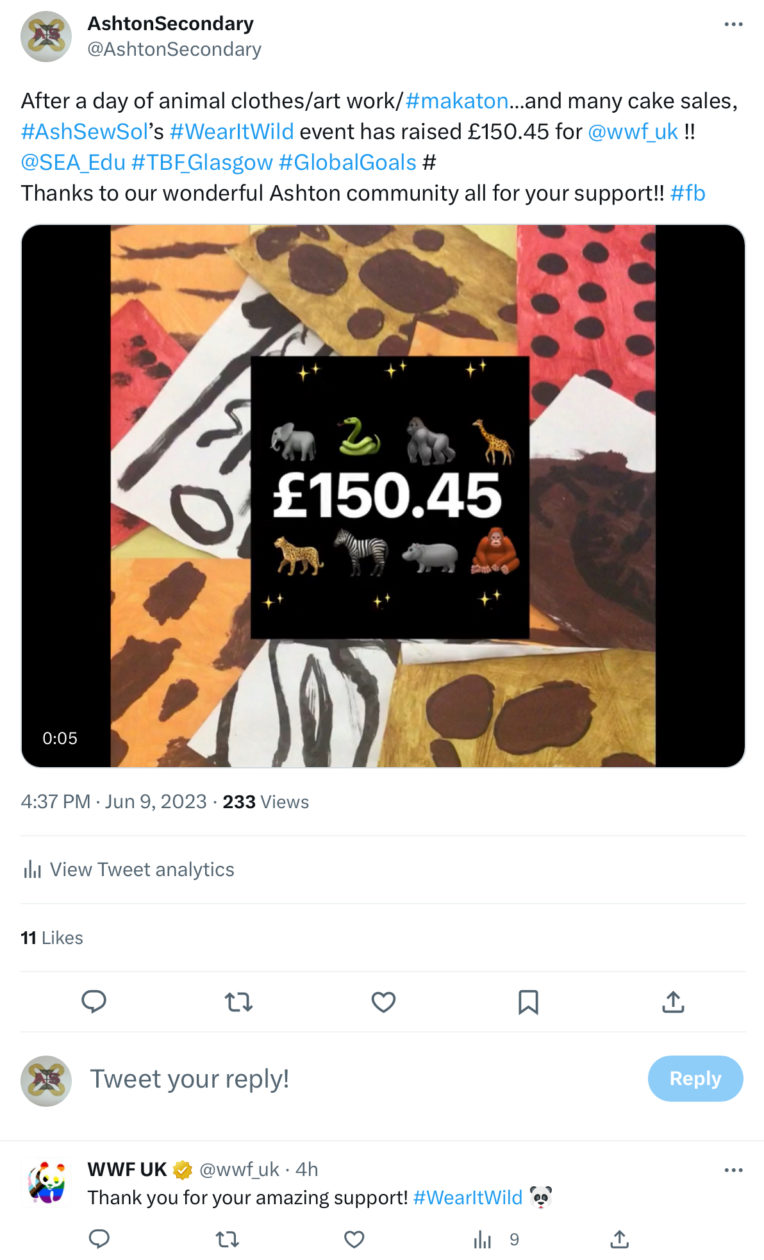This screenshot has width=764, height=1260.
Task: Play the £150.45 animal print video
Action: (383, 496)
